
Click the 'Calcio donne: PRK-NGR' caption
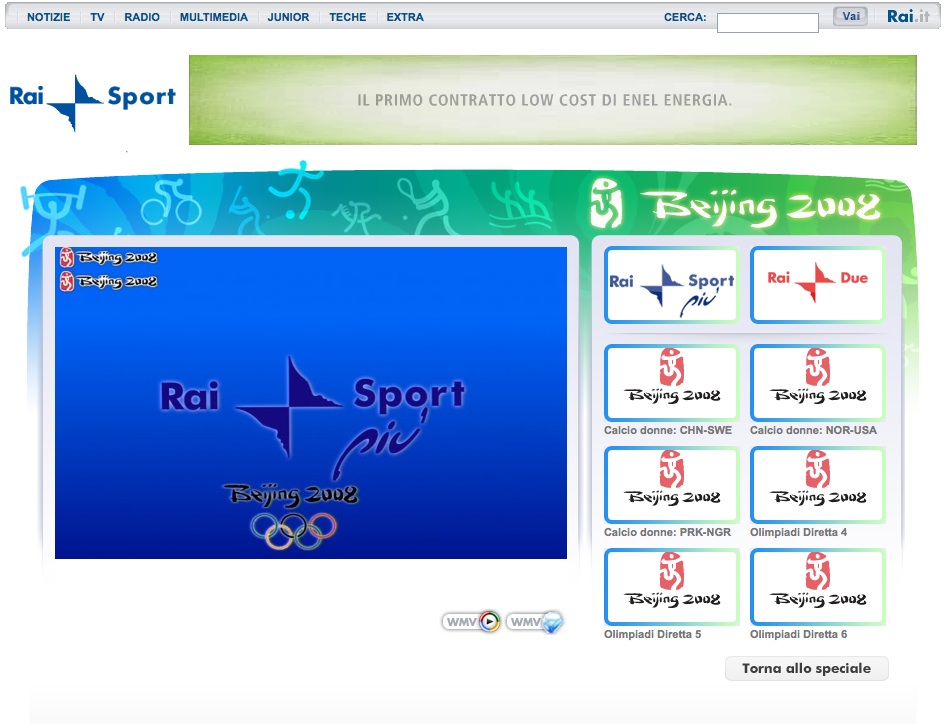click(667, 532)
